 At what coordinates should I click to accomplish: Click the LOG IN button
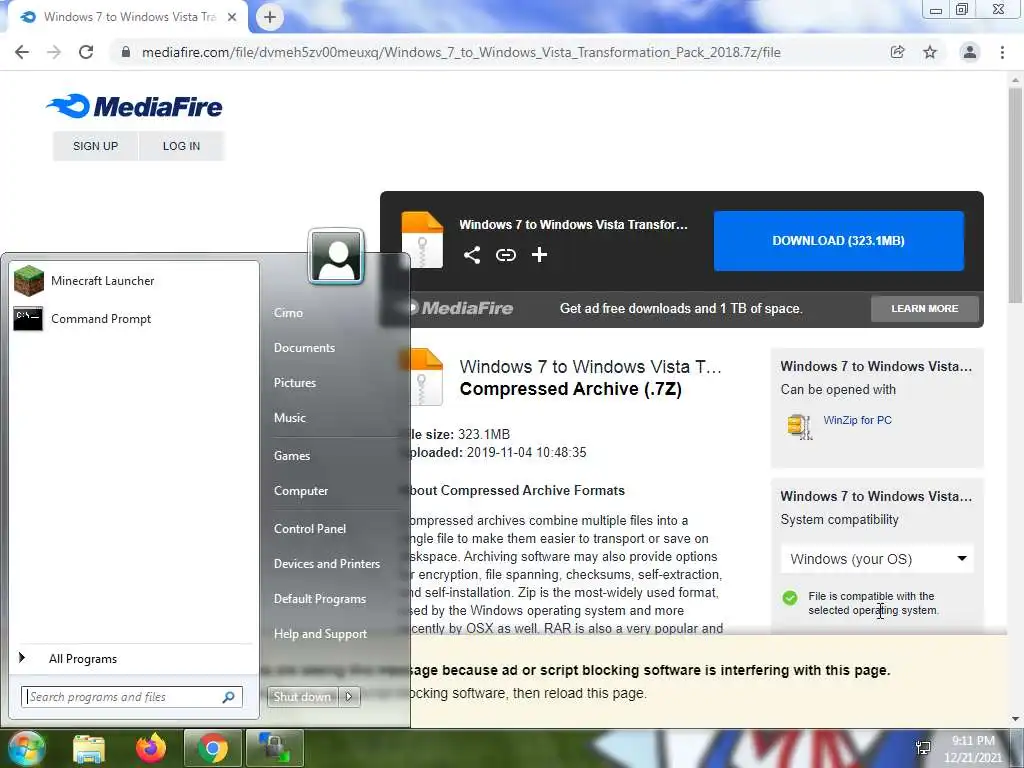(182, 146)
